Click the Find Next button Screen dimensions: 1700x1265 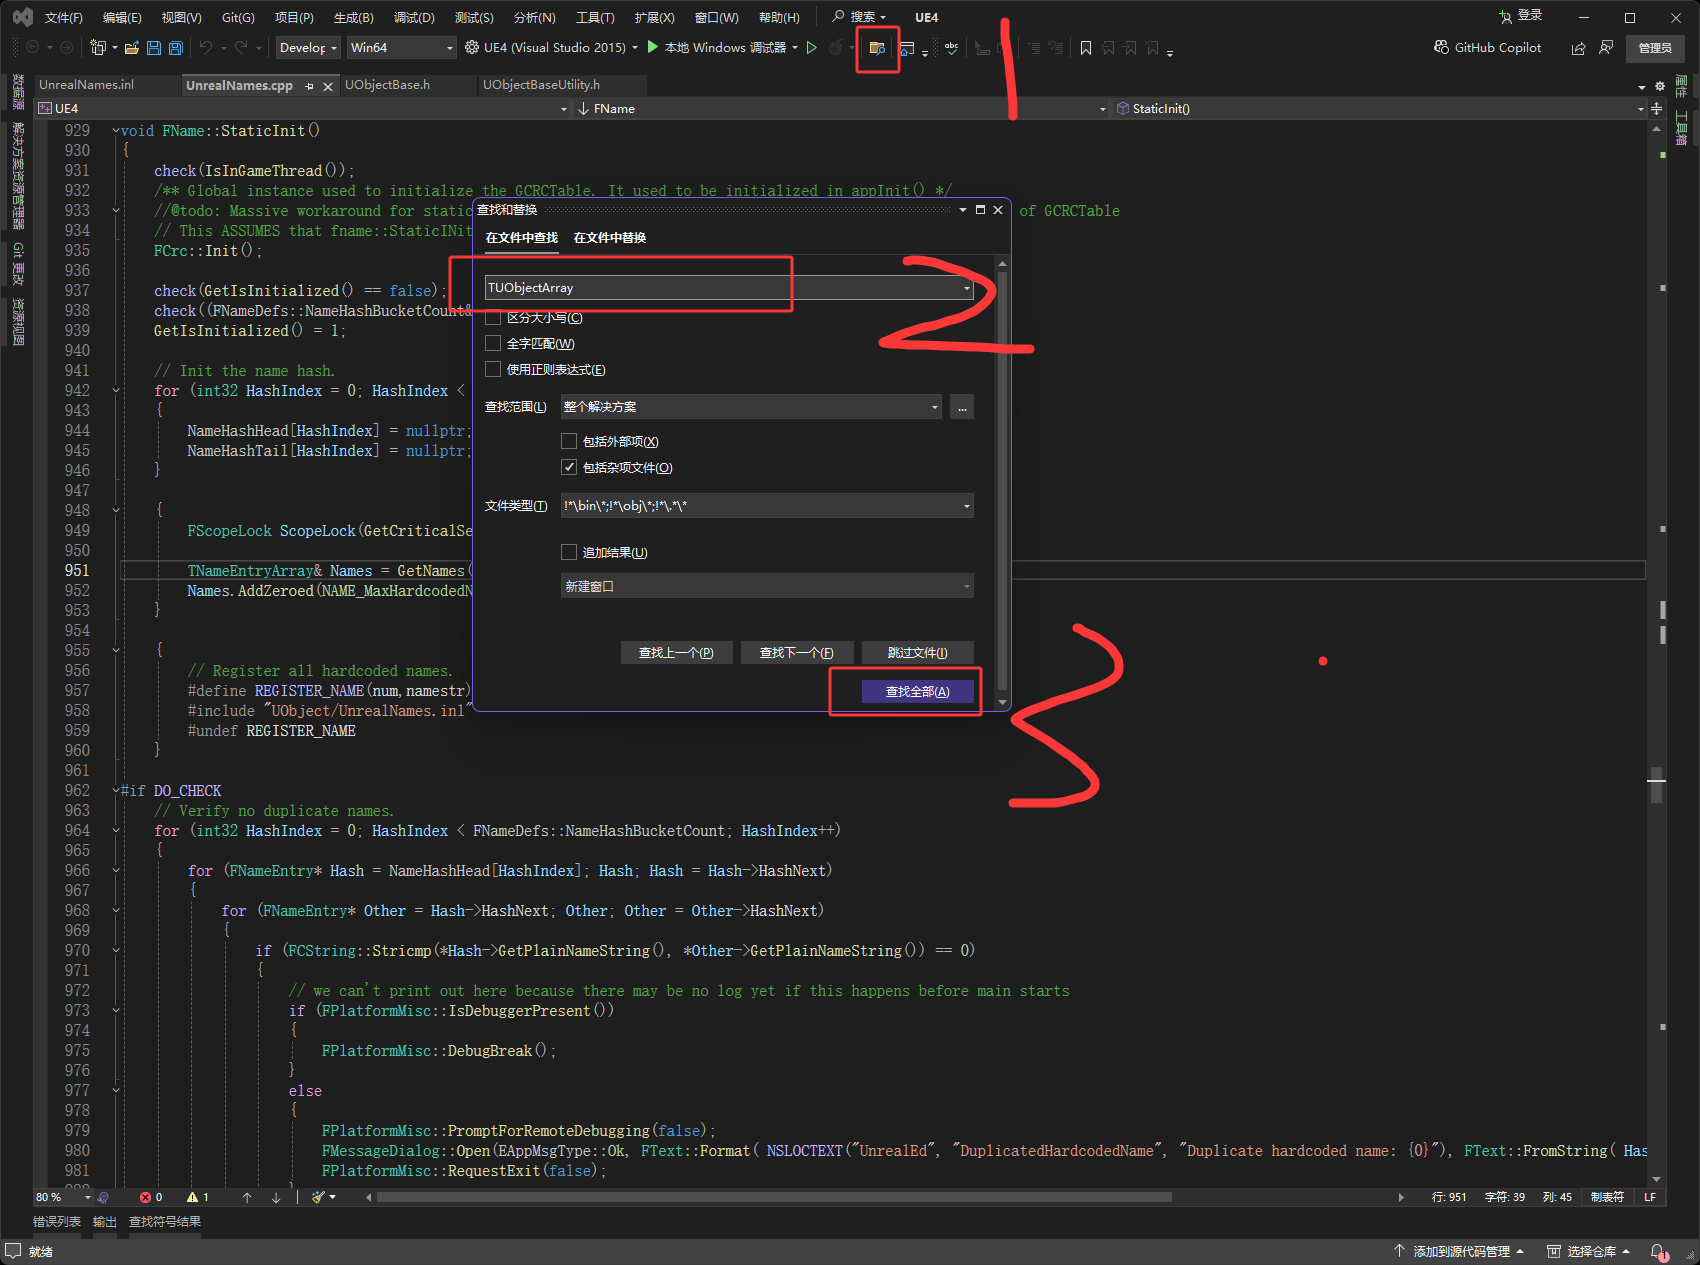796,653
